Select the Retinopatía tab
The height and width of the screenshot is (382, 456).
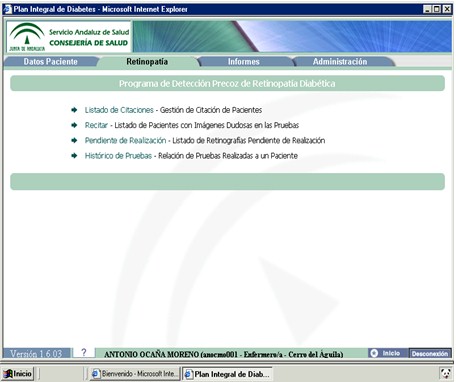pyautogui.click(x=147, y=62)
